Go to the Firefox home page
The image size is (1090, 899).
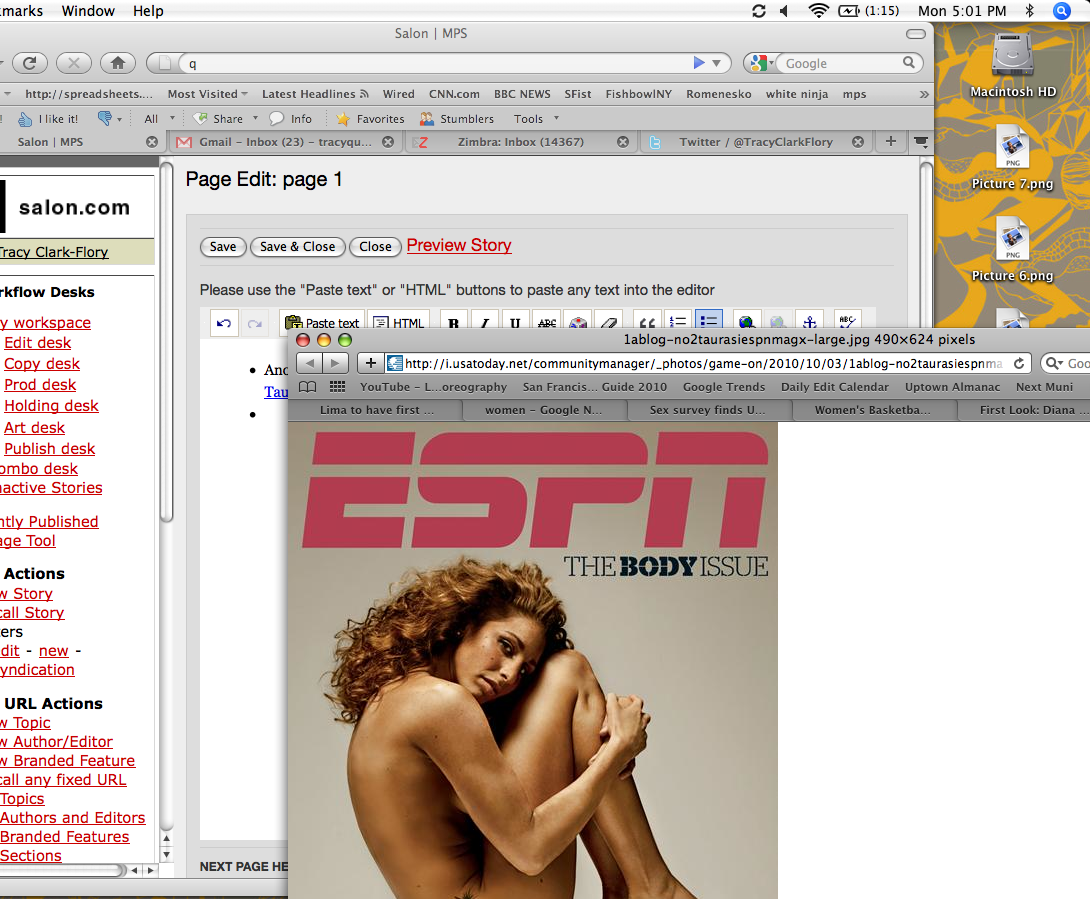point(117,63)
